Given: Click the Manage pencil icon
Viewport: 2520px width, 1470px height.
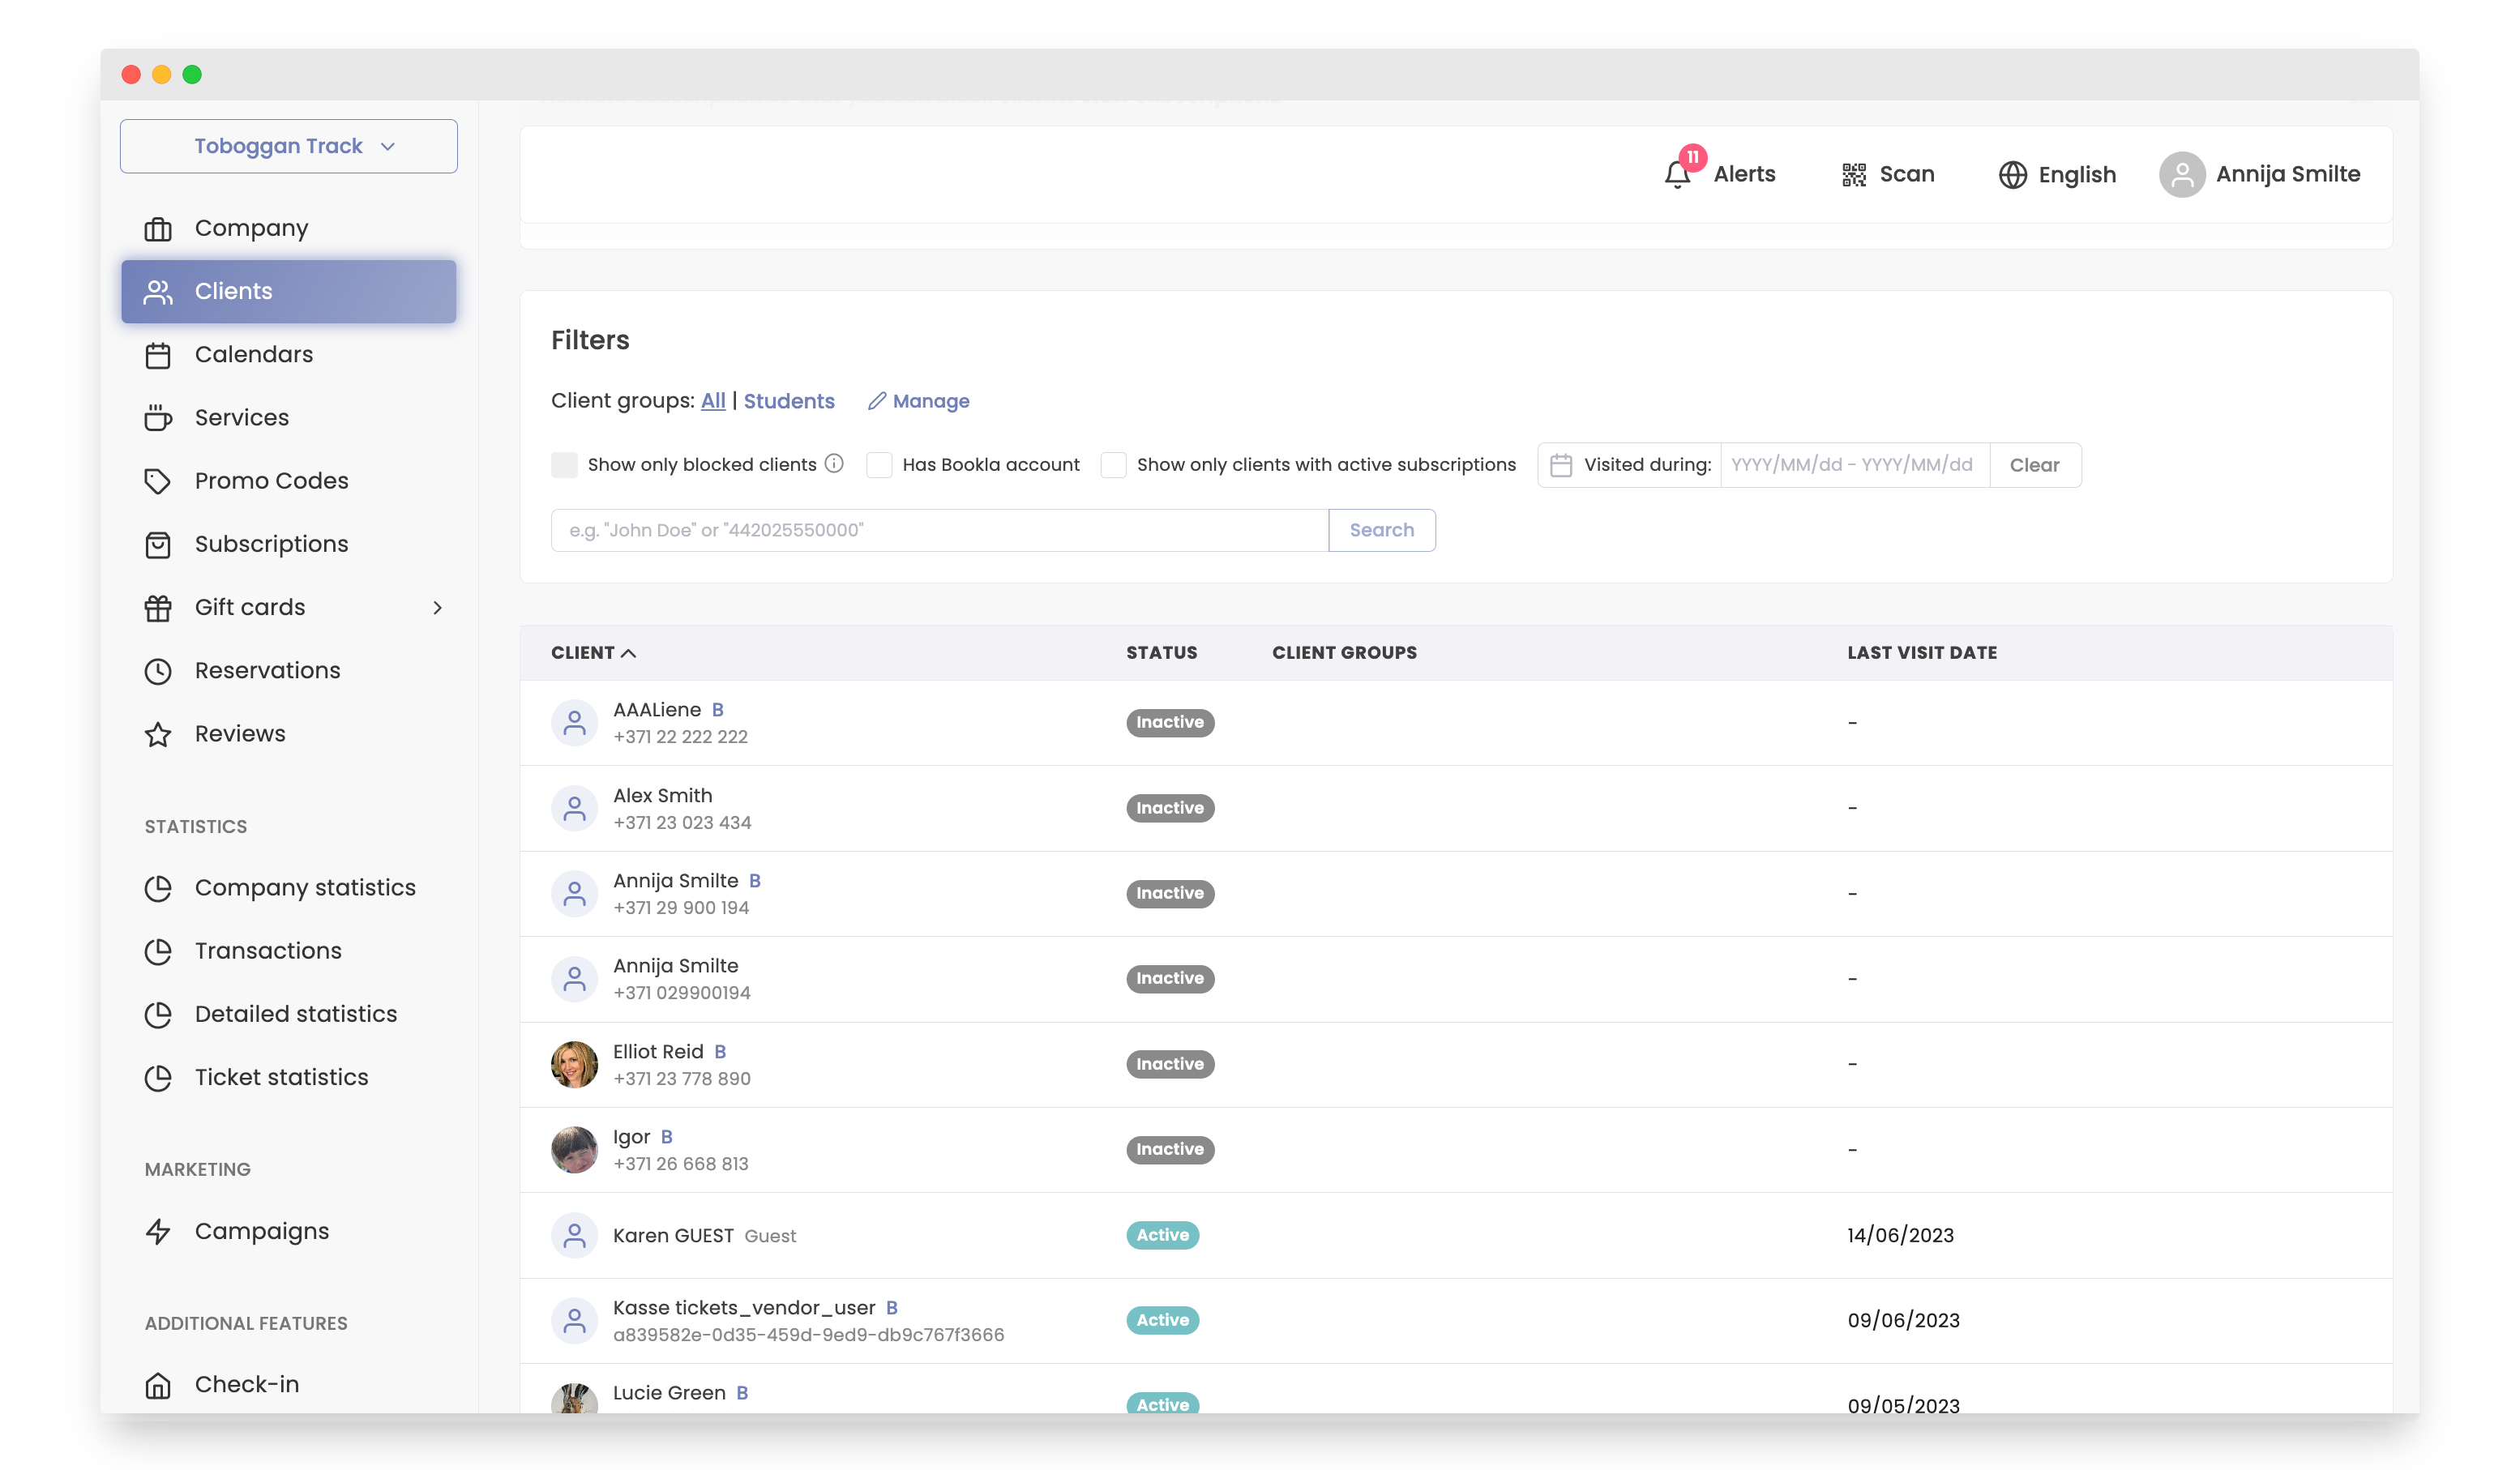Looking at the screenshot, I should [877, 401].
